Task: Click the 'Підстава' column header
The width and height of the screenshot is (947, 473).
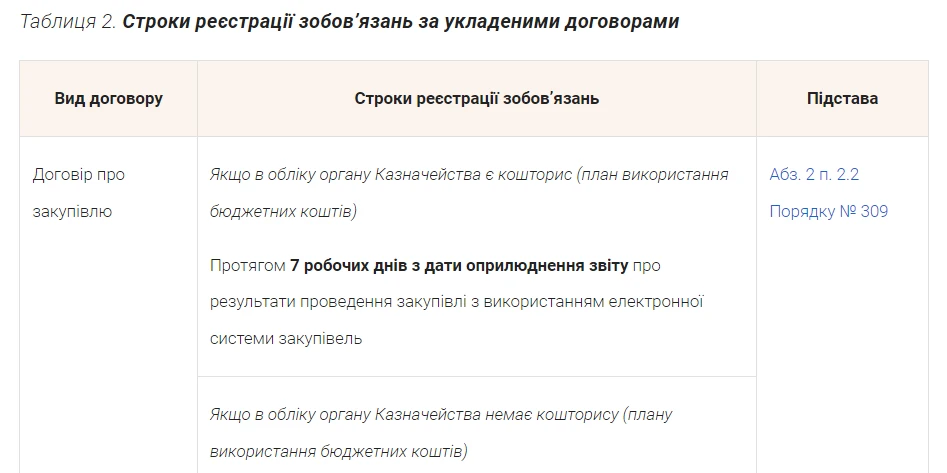Action: point(842,99)
